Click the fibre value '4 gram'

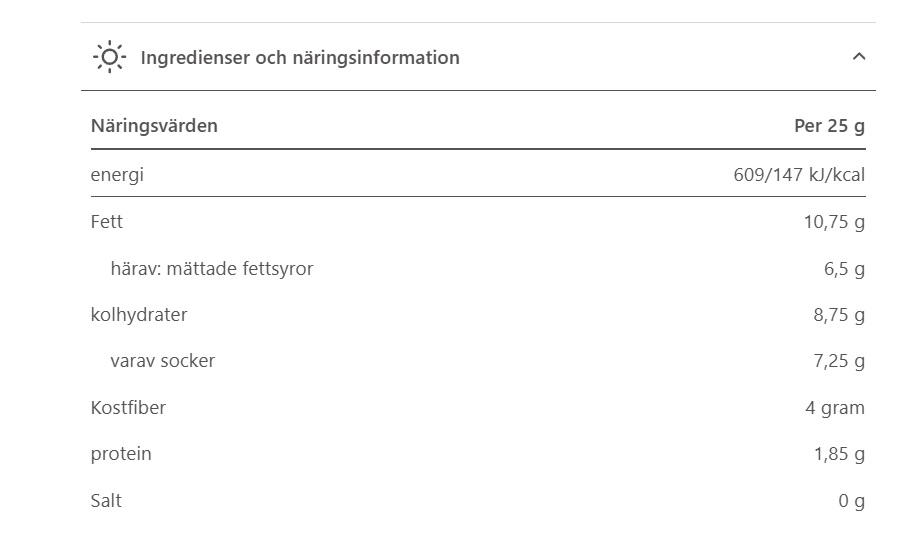[835, 408]
